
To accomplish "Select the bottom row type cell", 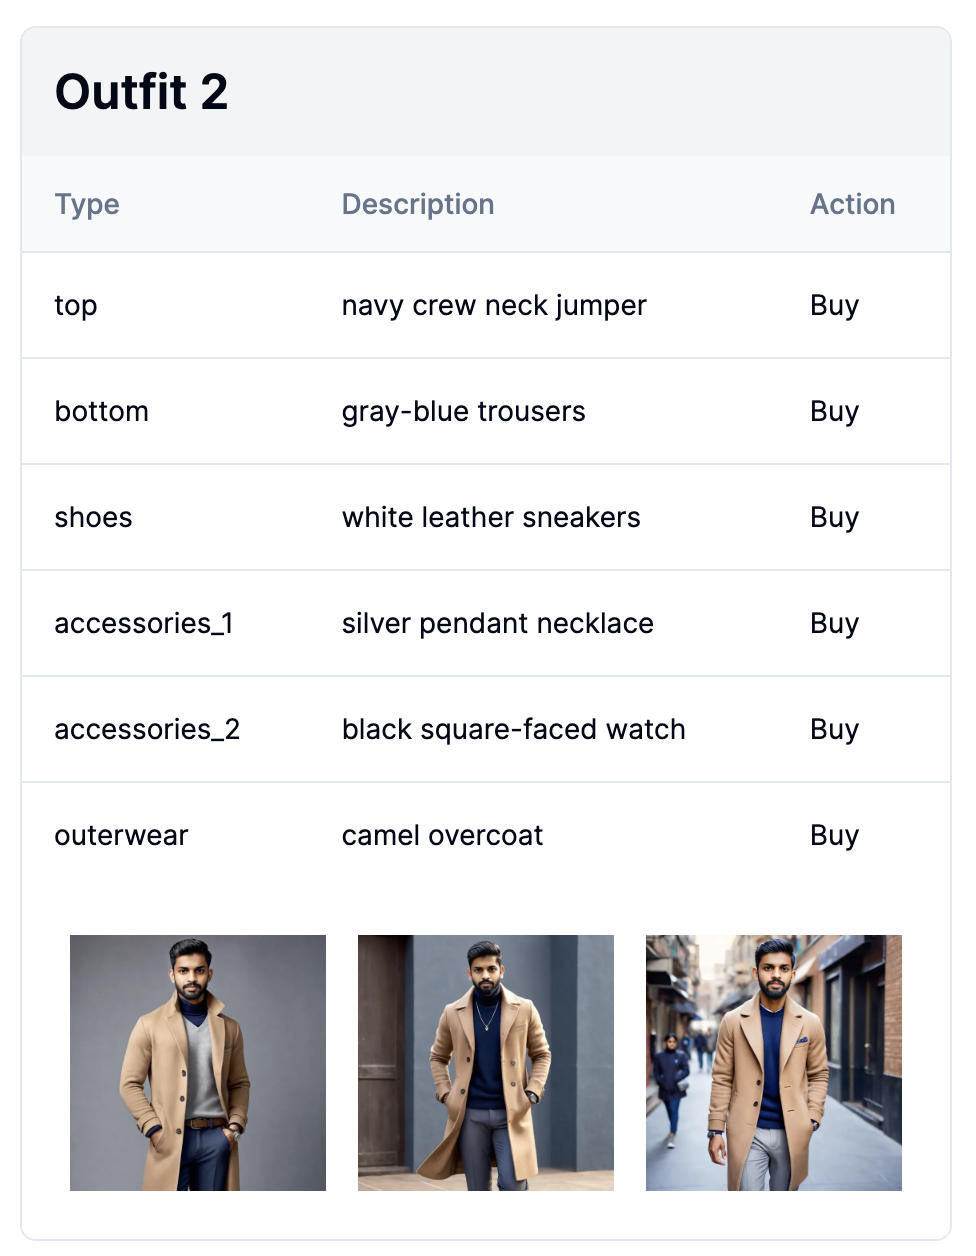I will pyautogui.click(x=102, y=412).
